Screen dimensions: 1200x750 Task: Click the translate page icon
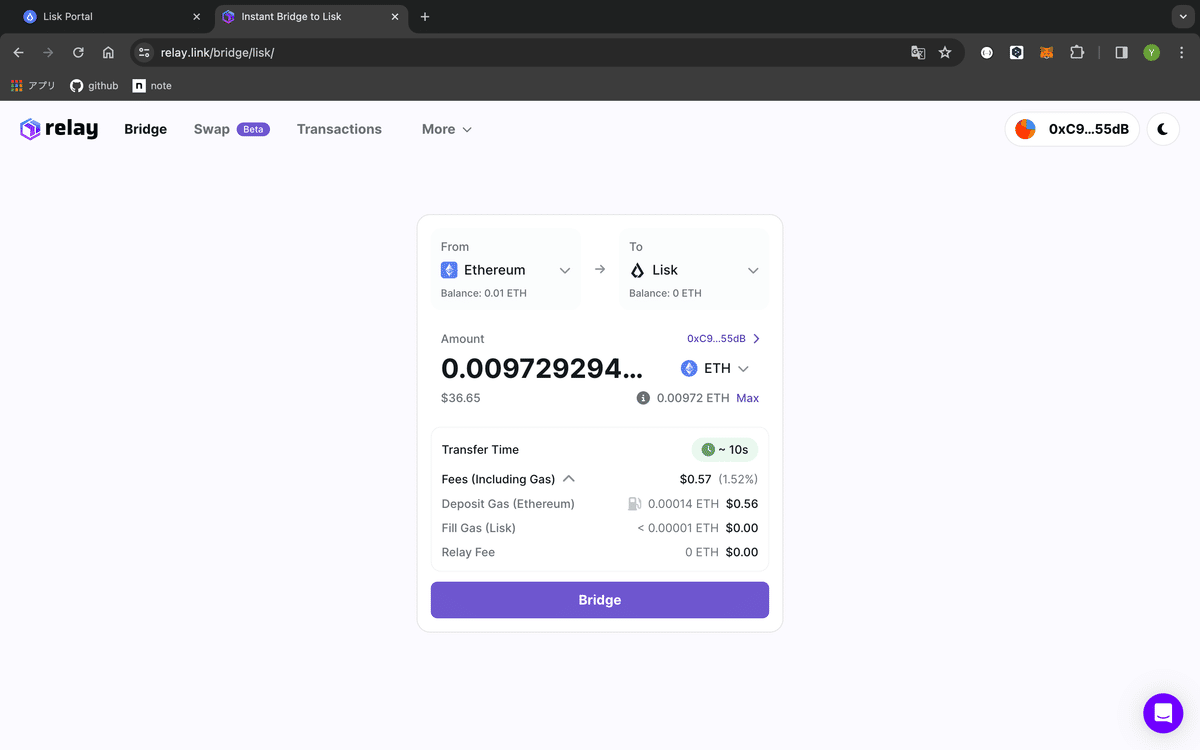918,52
